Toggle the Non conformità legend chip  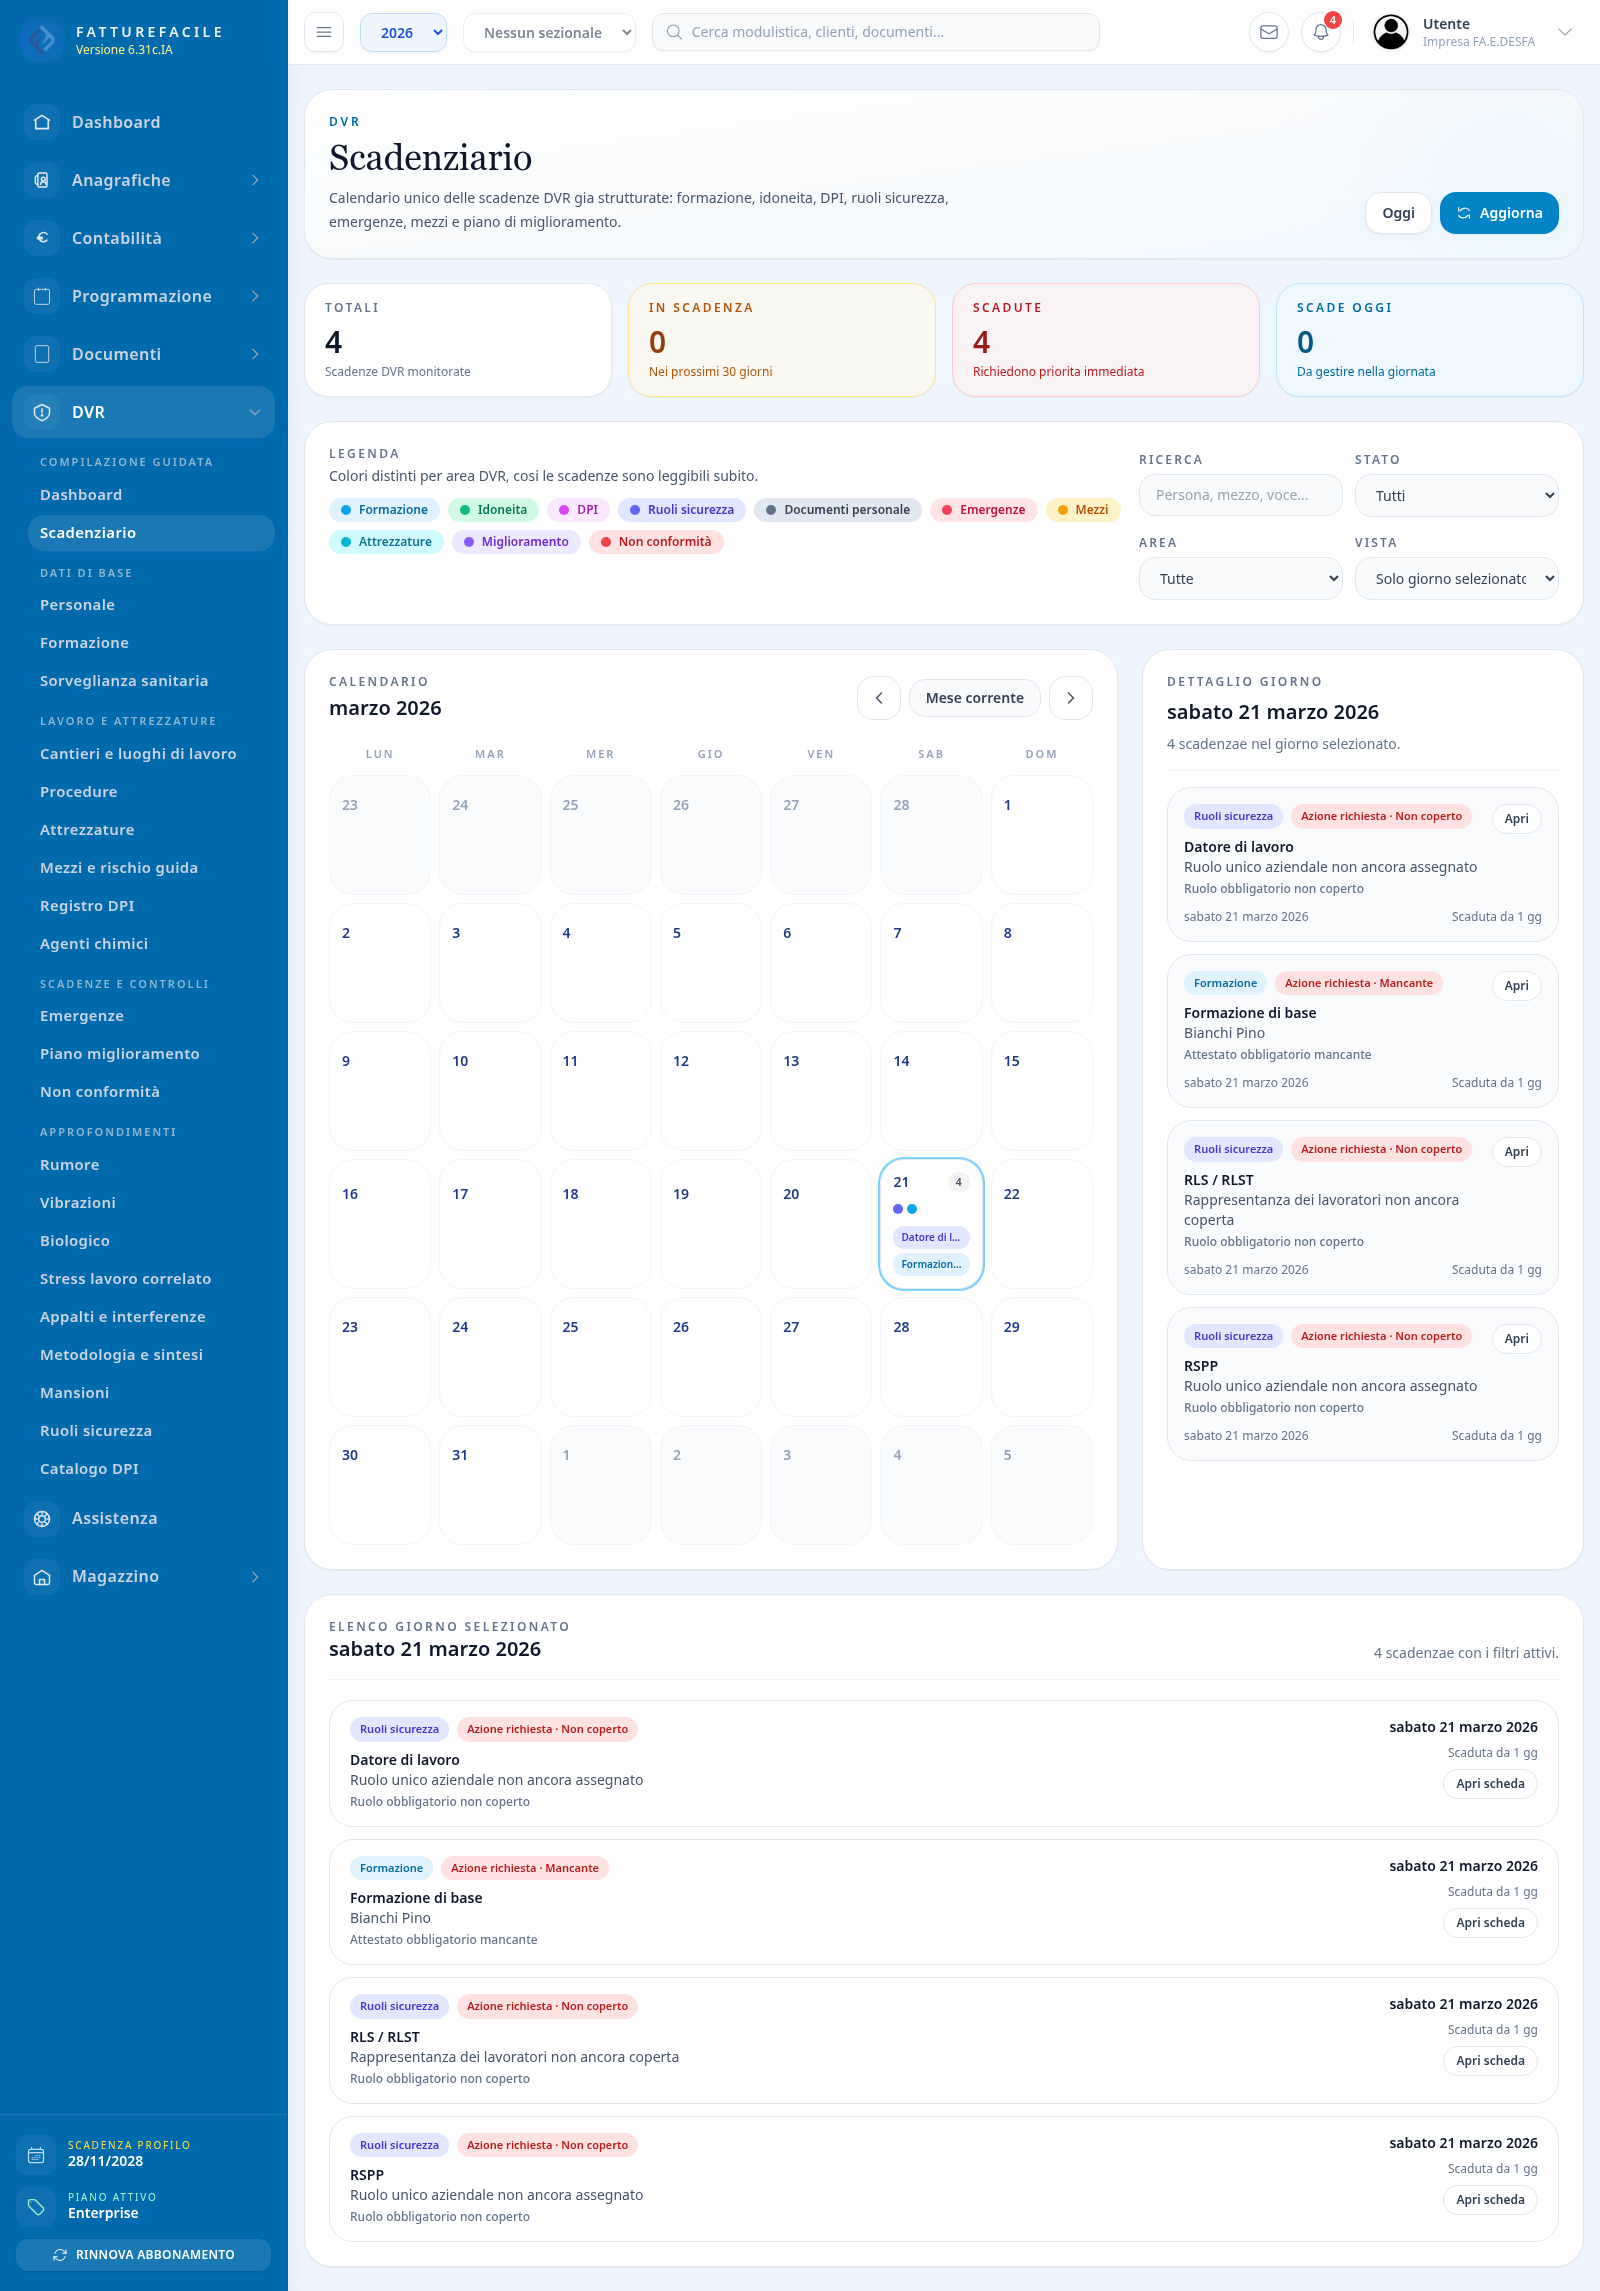656,542
